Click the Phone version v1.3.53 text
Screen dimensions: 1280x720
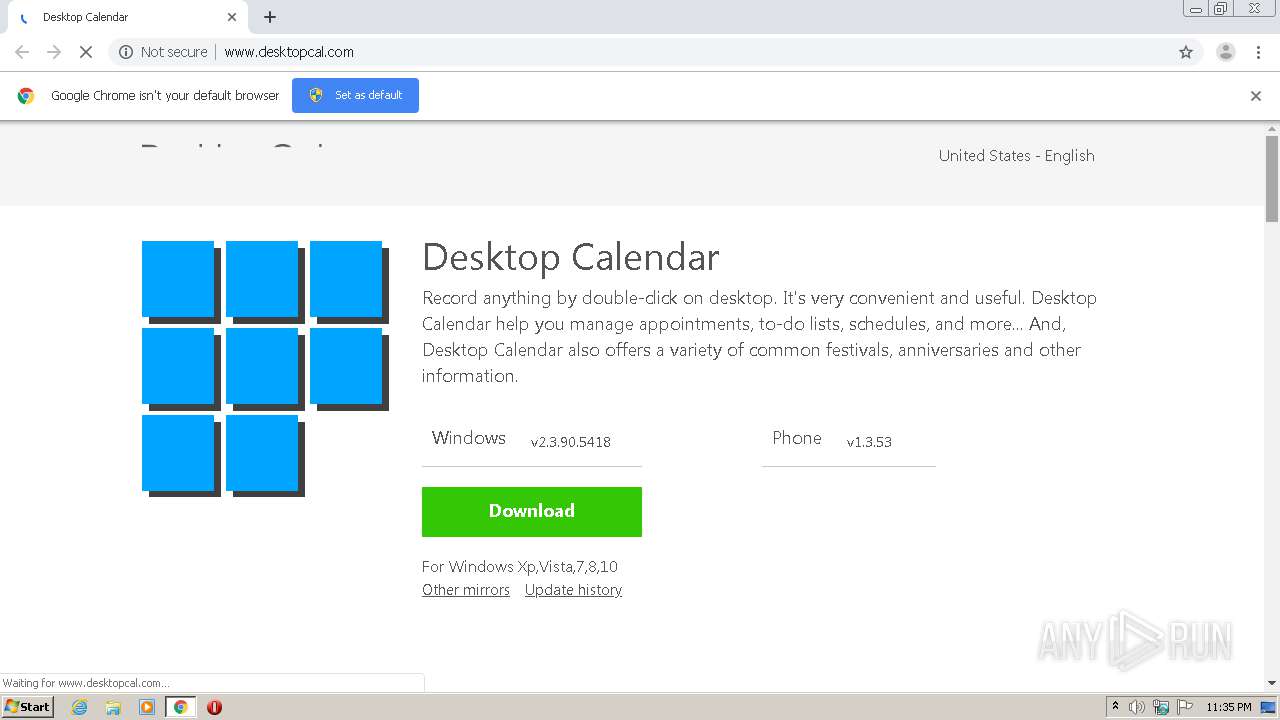point(869,442)
